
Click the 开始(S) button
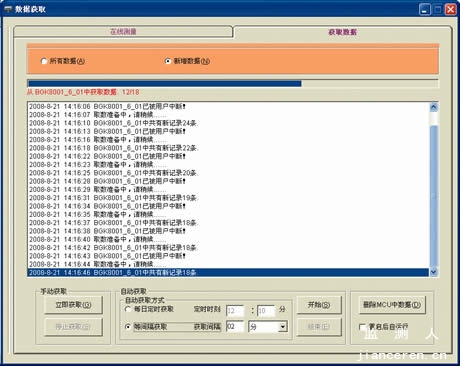pyautogui.click(x=319, y=305)
